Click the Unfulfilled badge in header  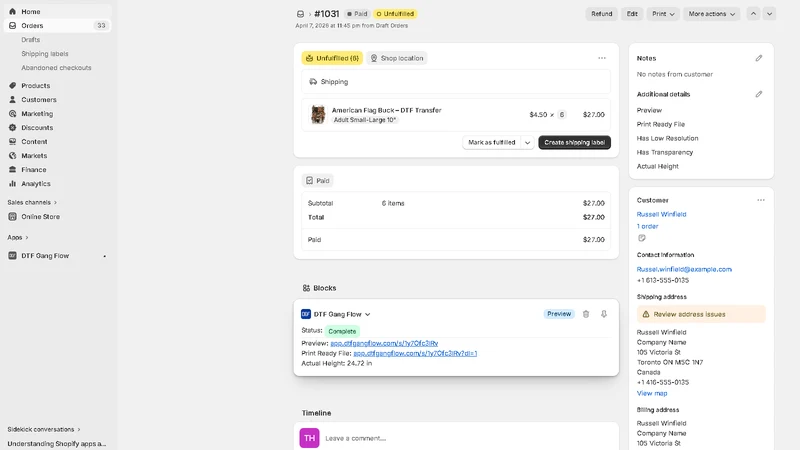pyautogui.click(x=395, y=14)
